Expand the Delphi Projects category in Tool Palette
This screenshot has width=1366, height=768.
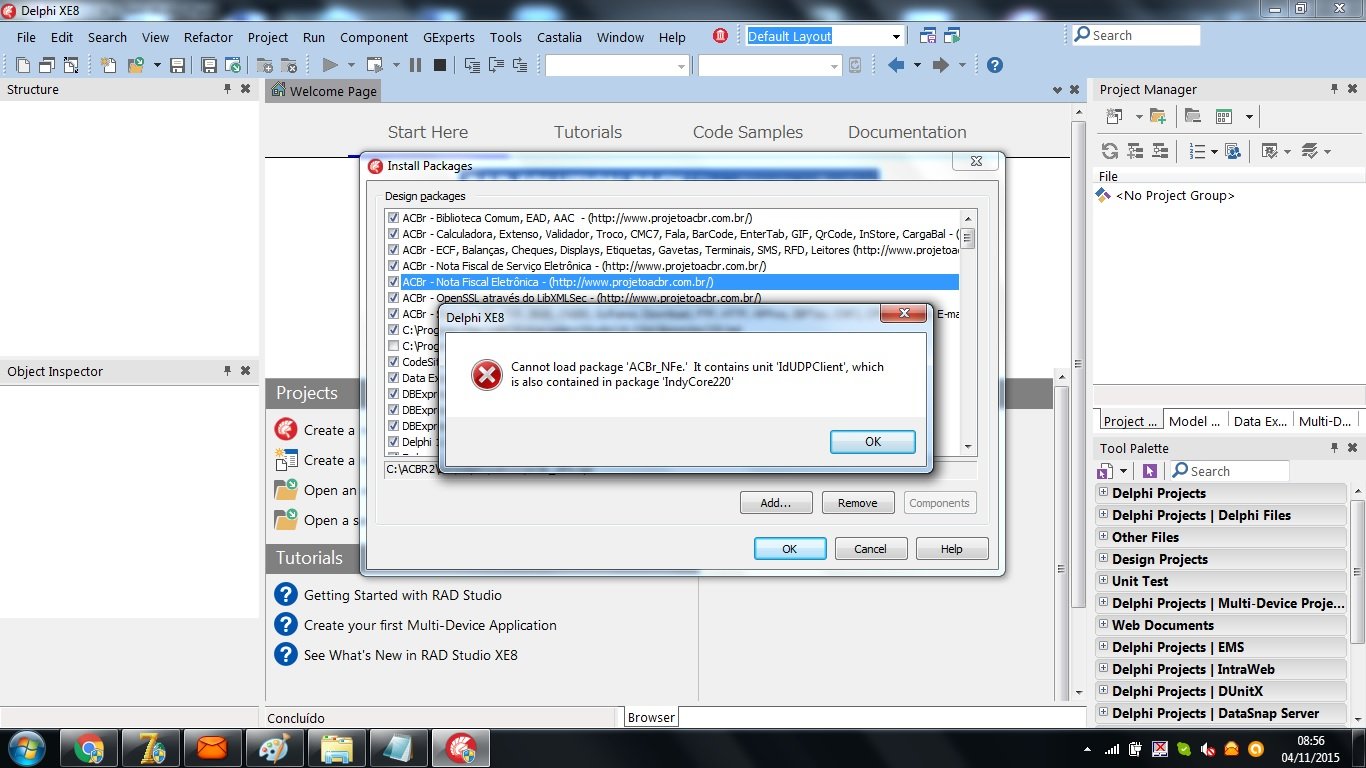coord(1103,492)
